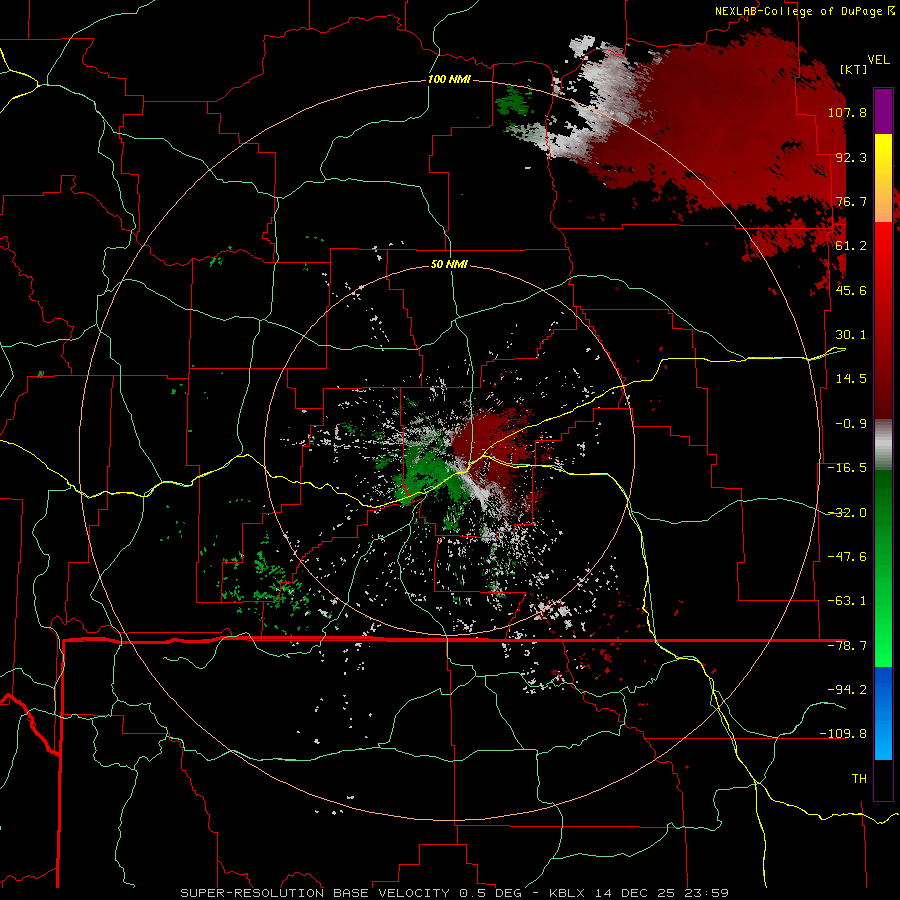Click the -16.5 legend value
The image size is (900, 900).
click(x=847, y=468)
